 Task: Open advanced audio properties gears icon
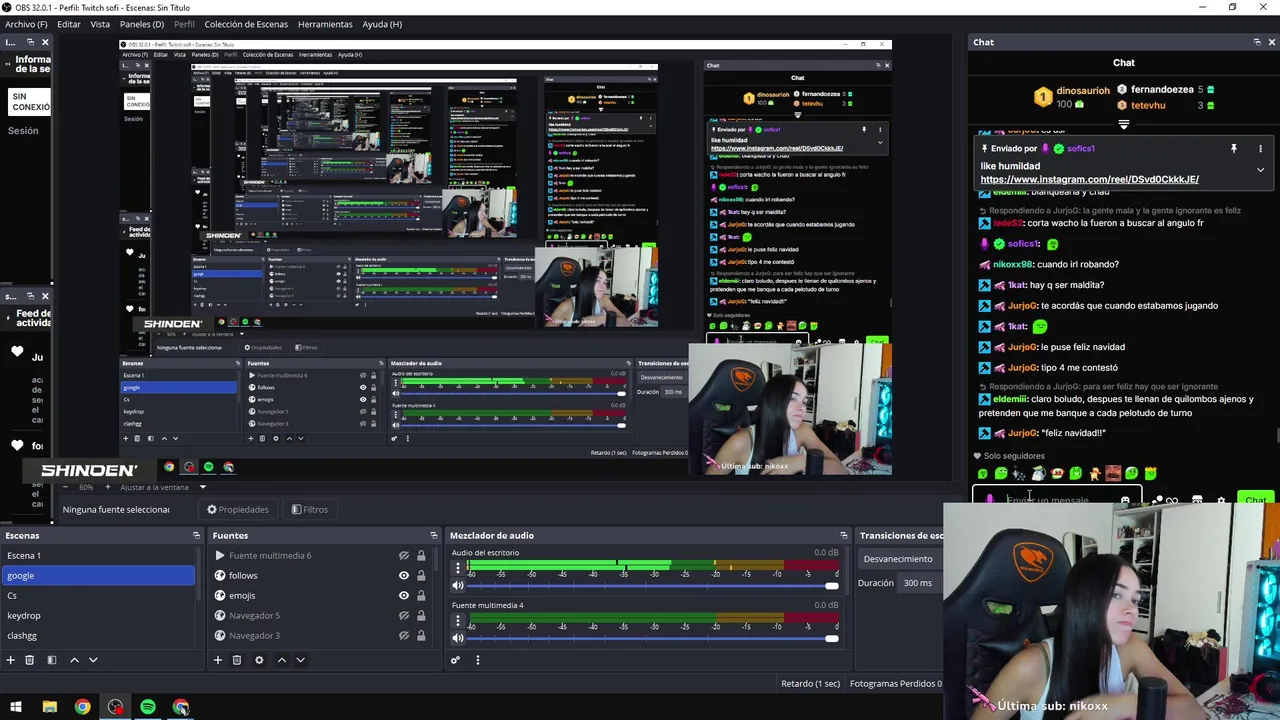[456, 660]
